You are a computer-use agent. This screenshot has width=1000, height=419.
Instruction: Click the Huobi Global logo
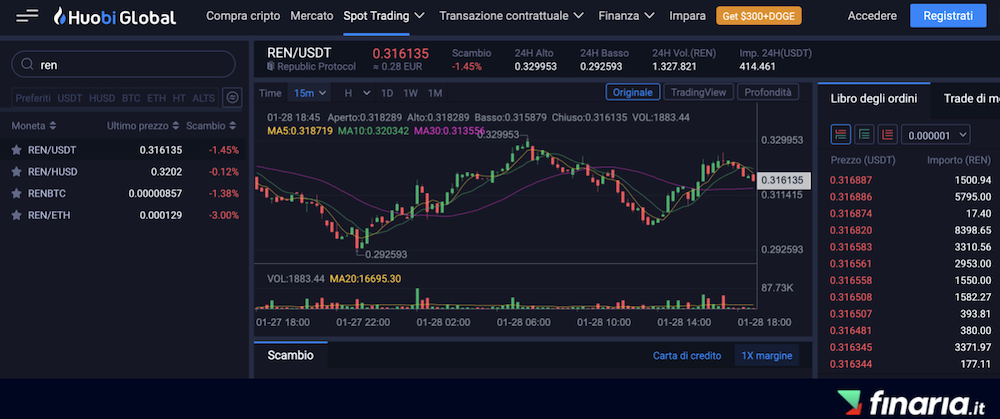click(x=115, y=16)
